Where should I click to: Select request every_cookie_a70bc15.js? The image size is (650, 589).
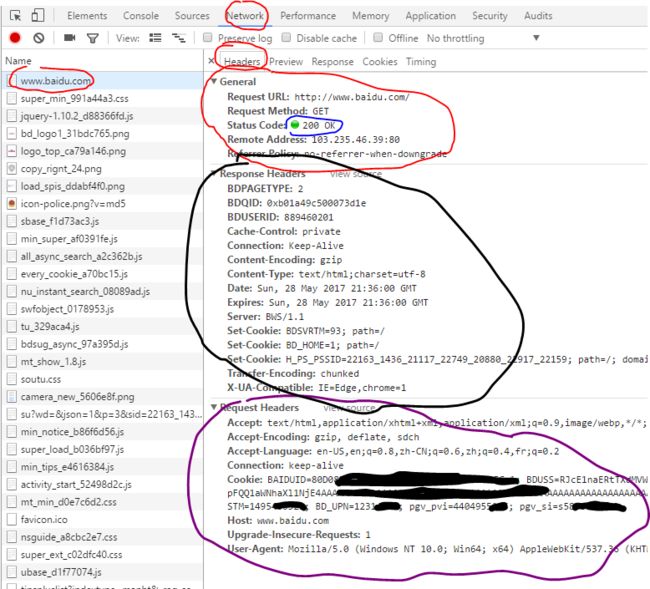click(102, 274)
